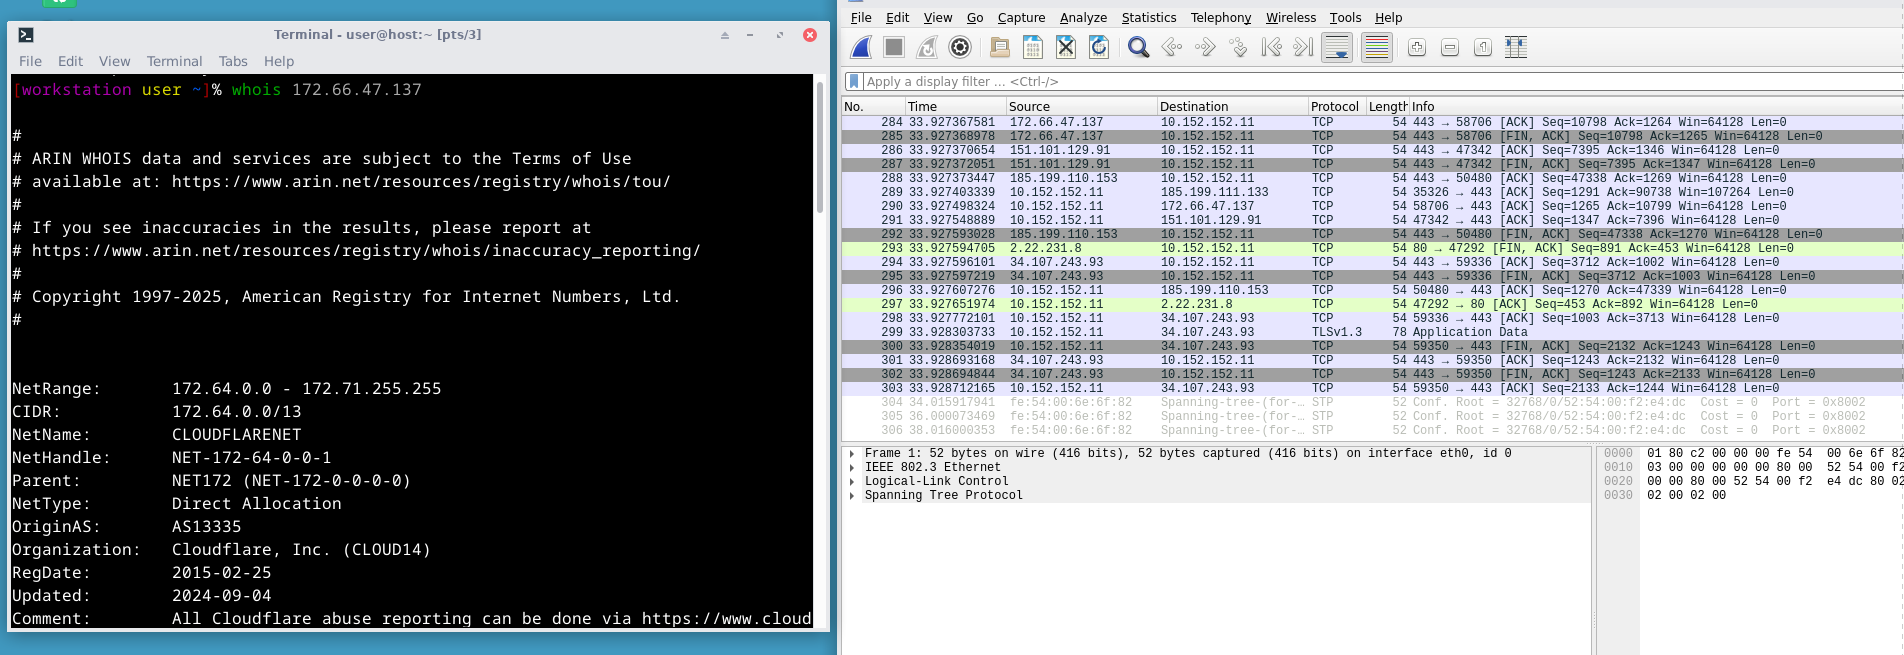Open the Analyze menu
The image size is (1904, 655).
[1083, 17]
